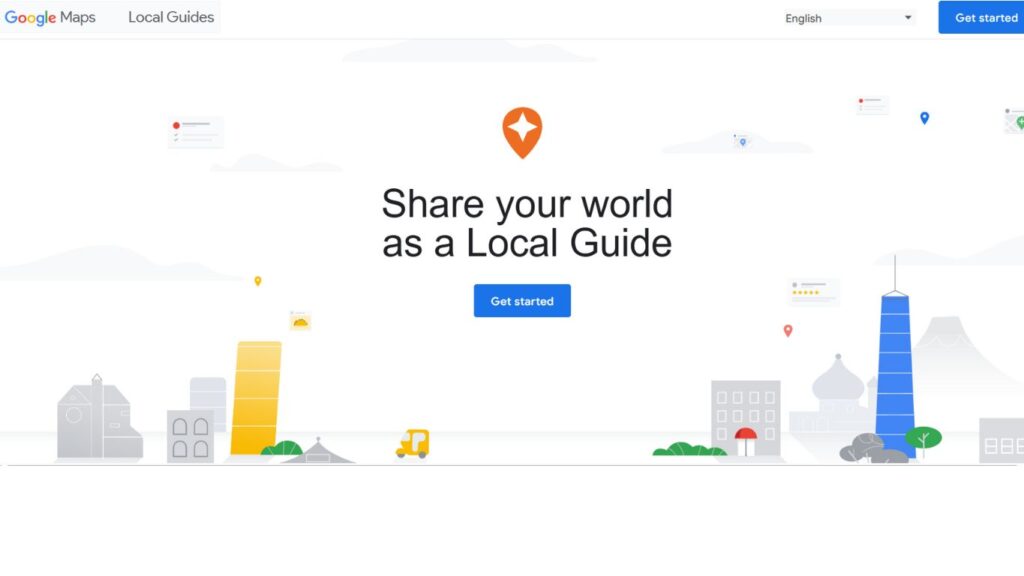Click the green map card at the right edge
Image resolution: width=1024 pixels, height=576 pixels.
(x=1013, y=121)
